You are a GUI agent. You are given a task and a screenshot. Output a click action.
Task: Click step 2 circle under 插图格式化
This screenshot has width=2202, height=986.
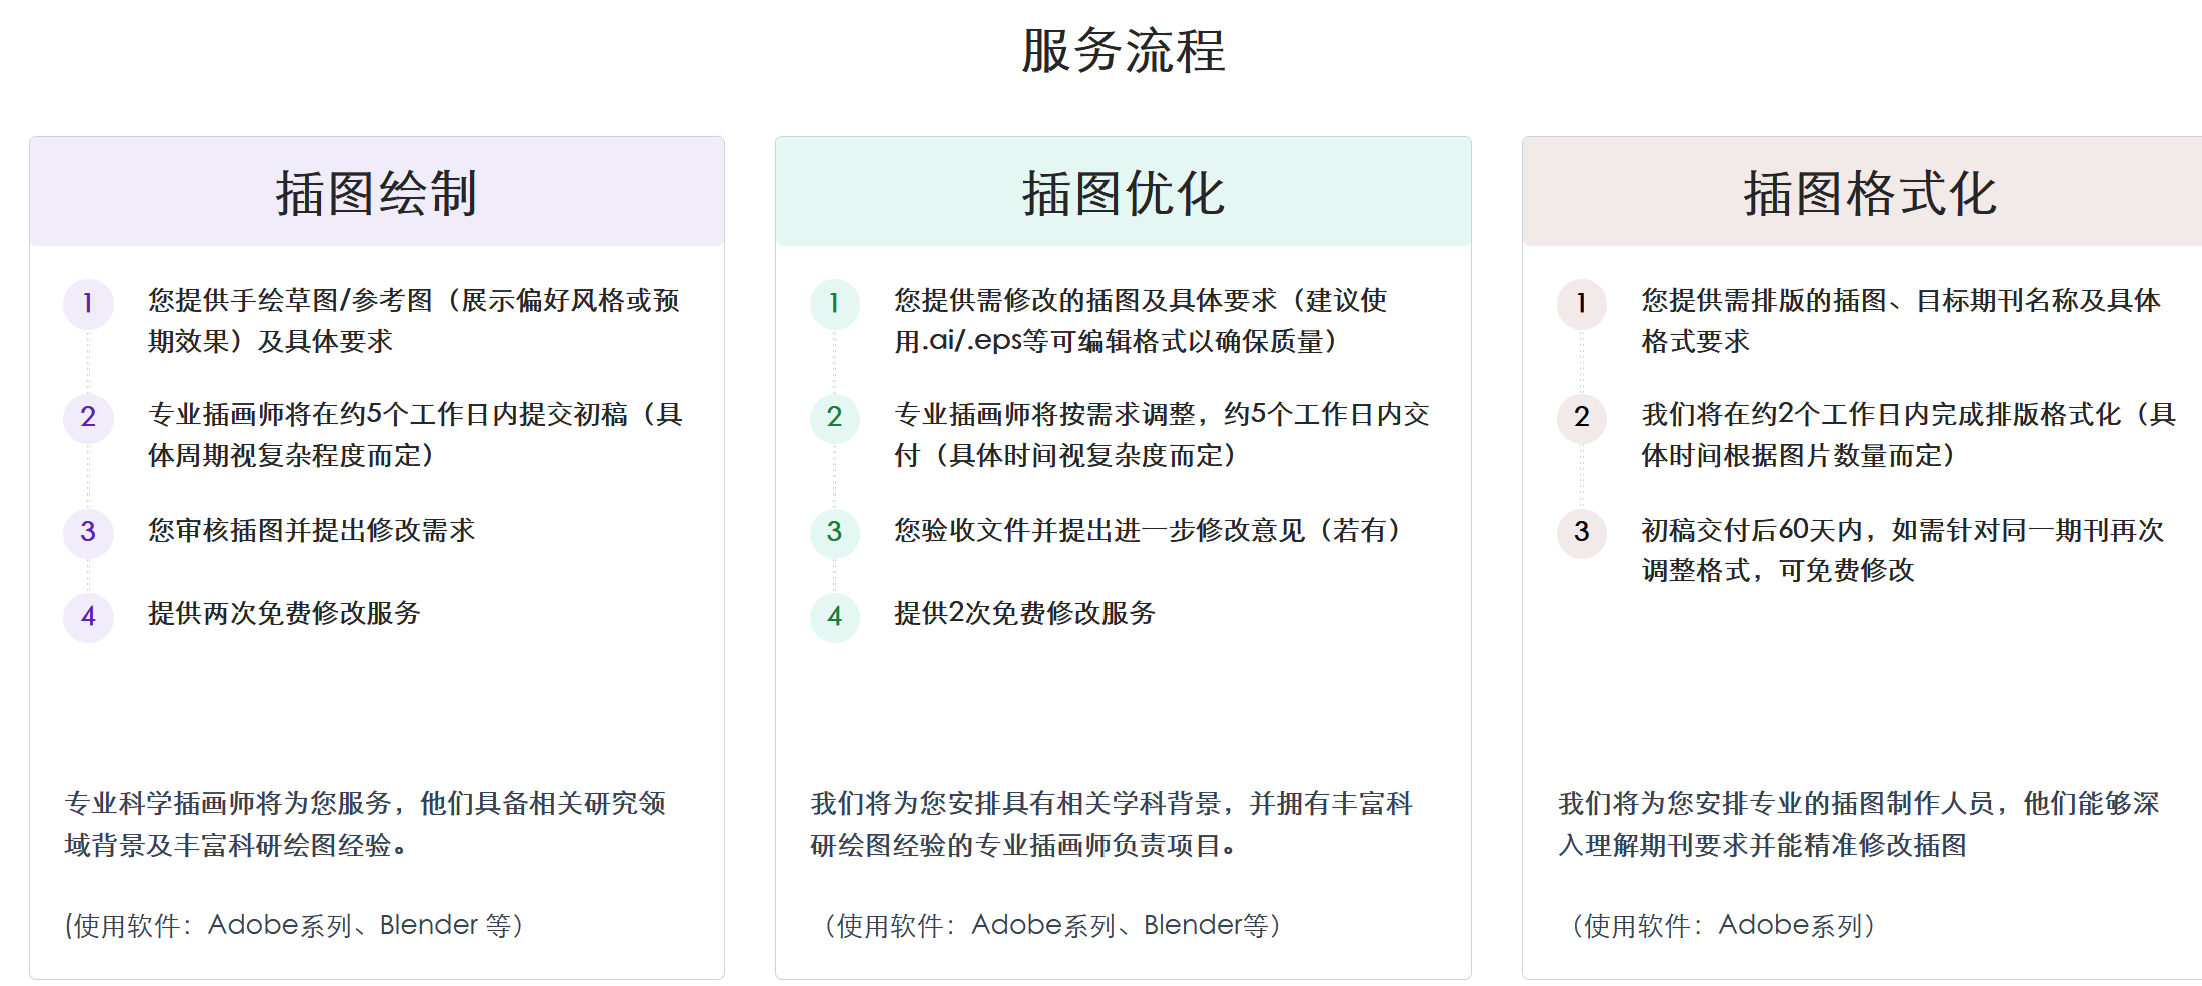[x=1581, y=419]
